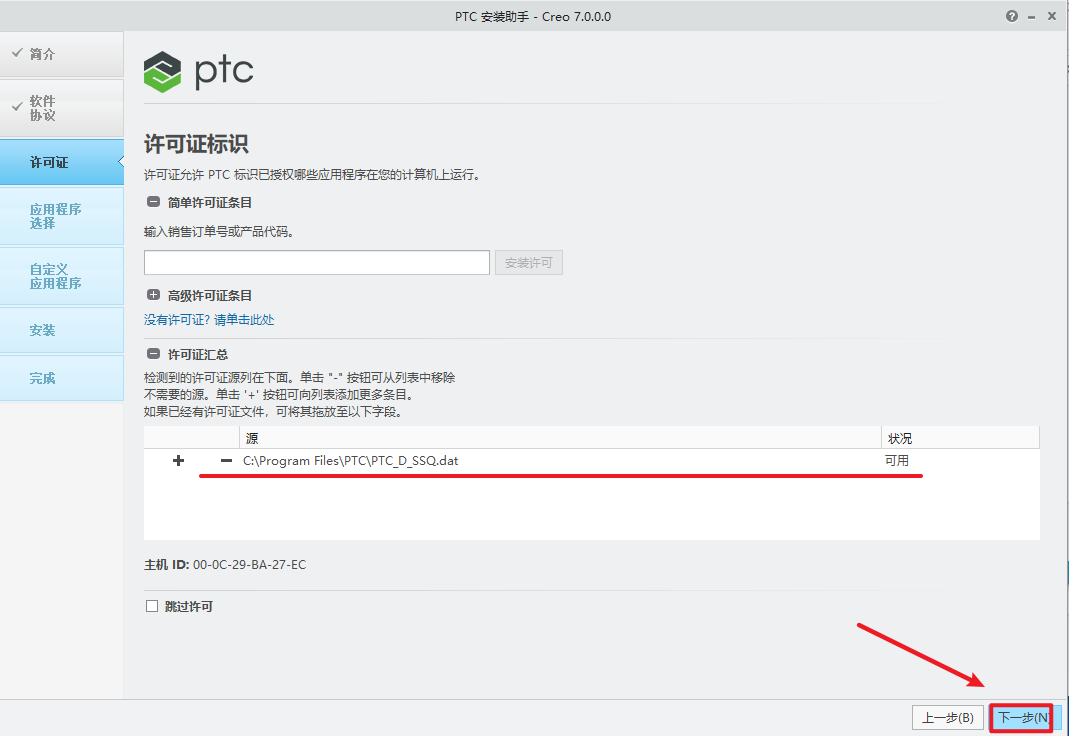Viewport: 1069px width, 736px height.
Task: Open the 没有许可证? 请单击此处 link
Action: coord(209,320)
